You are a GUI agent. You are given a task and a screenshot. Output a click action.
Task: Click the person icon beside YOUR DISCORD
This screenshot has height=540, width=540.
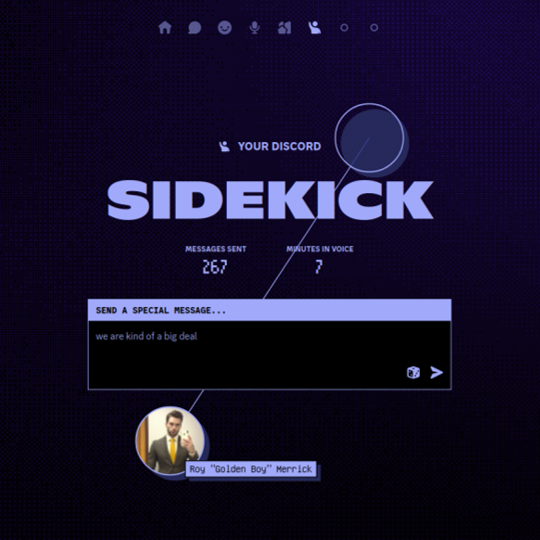[225, 146]
